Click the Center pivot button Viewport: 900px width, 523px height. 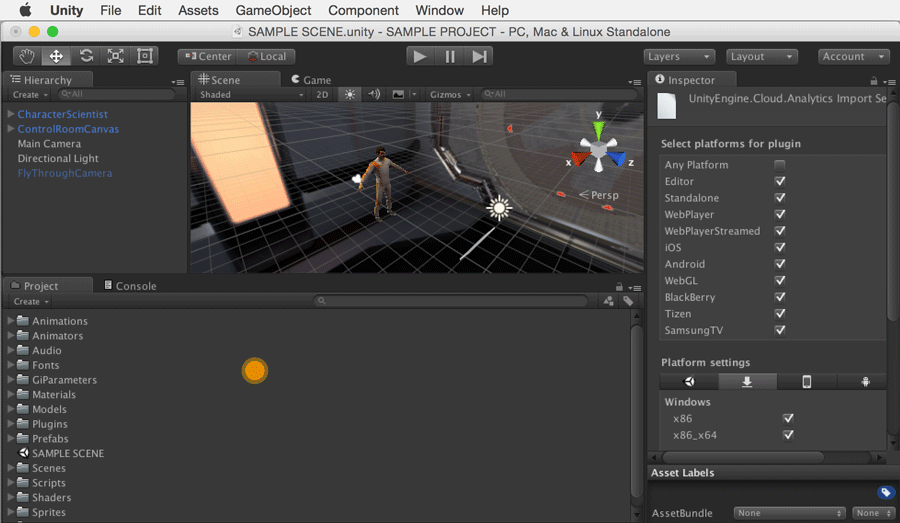point(207,57)
